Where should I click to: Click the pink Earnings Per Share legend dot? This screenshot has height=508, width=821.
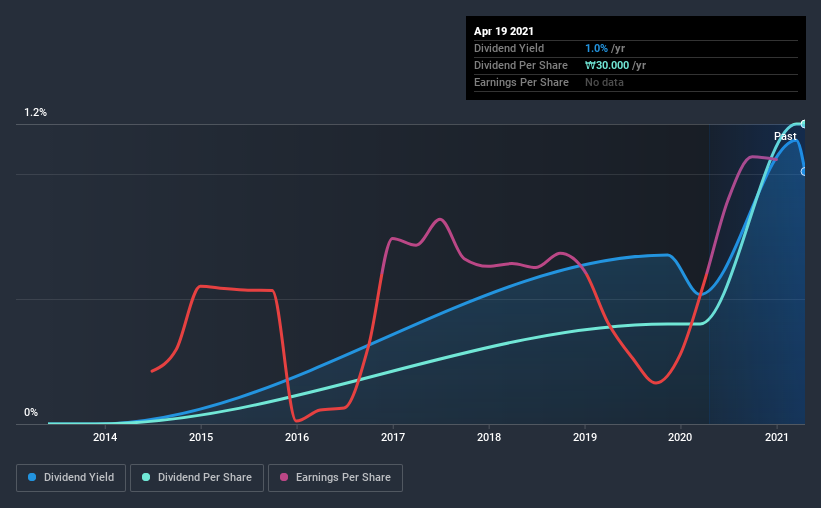(284, 477)
